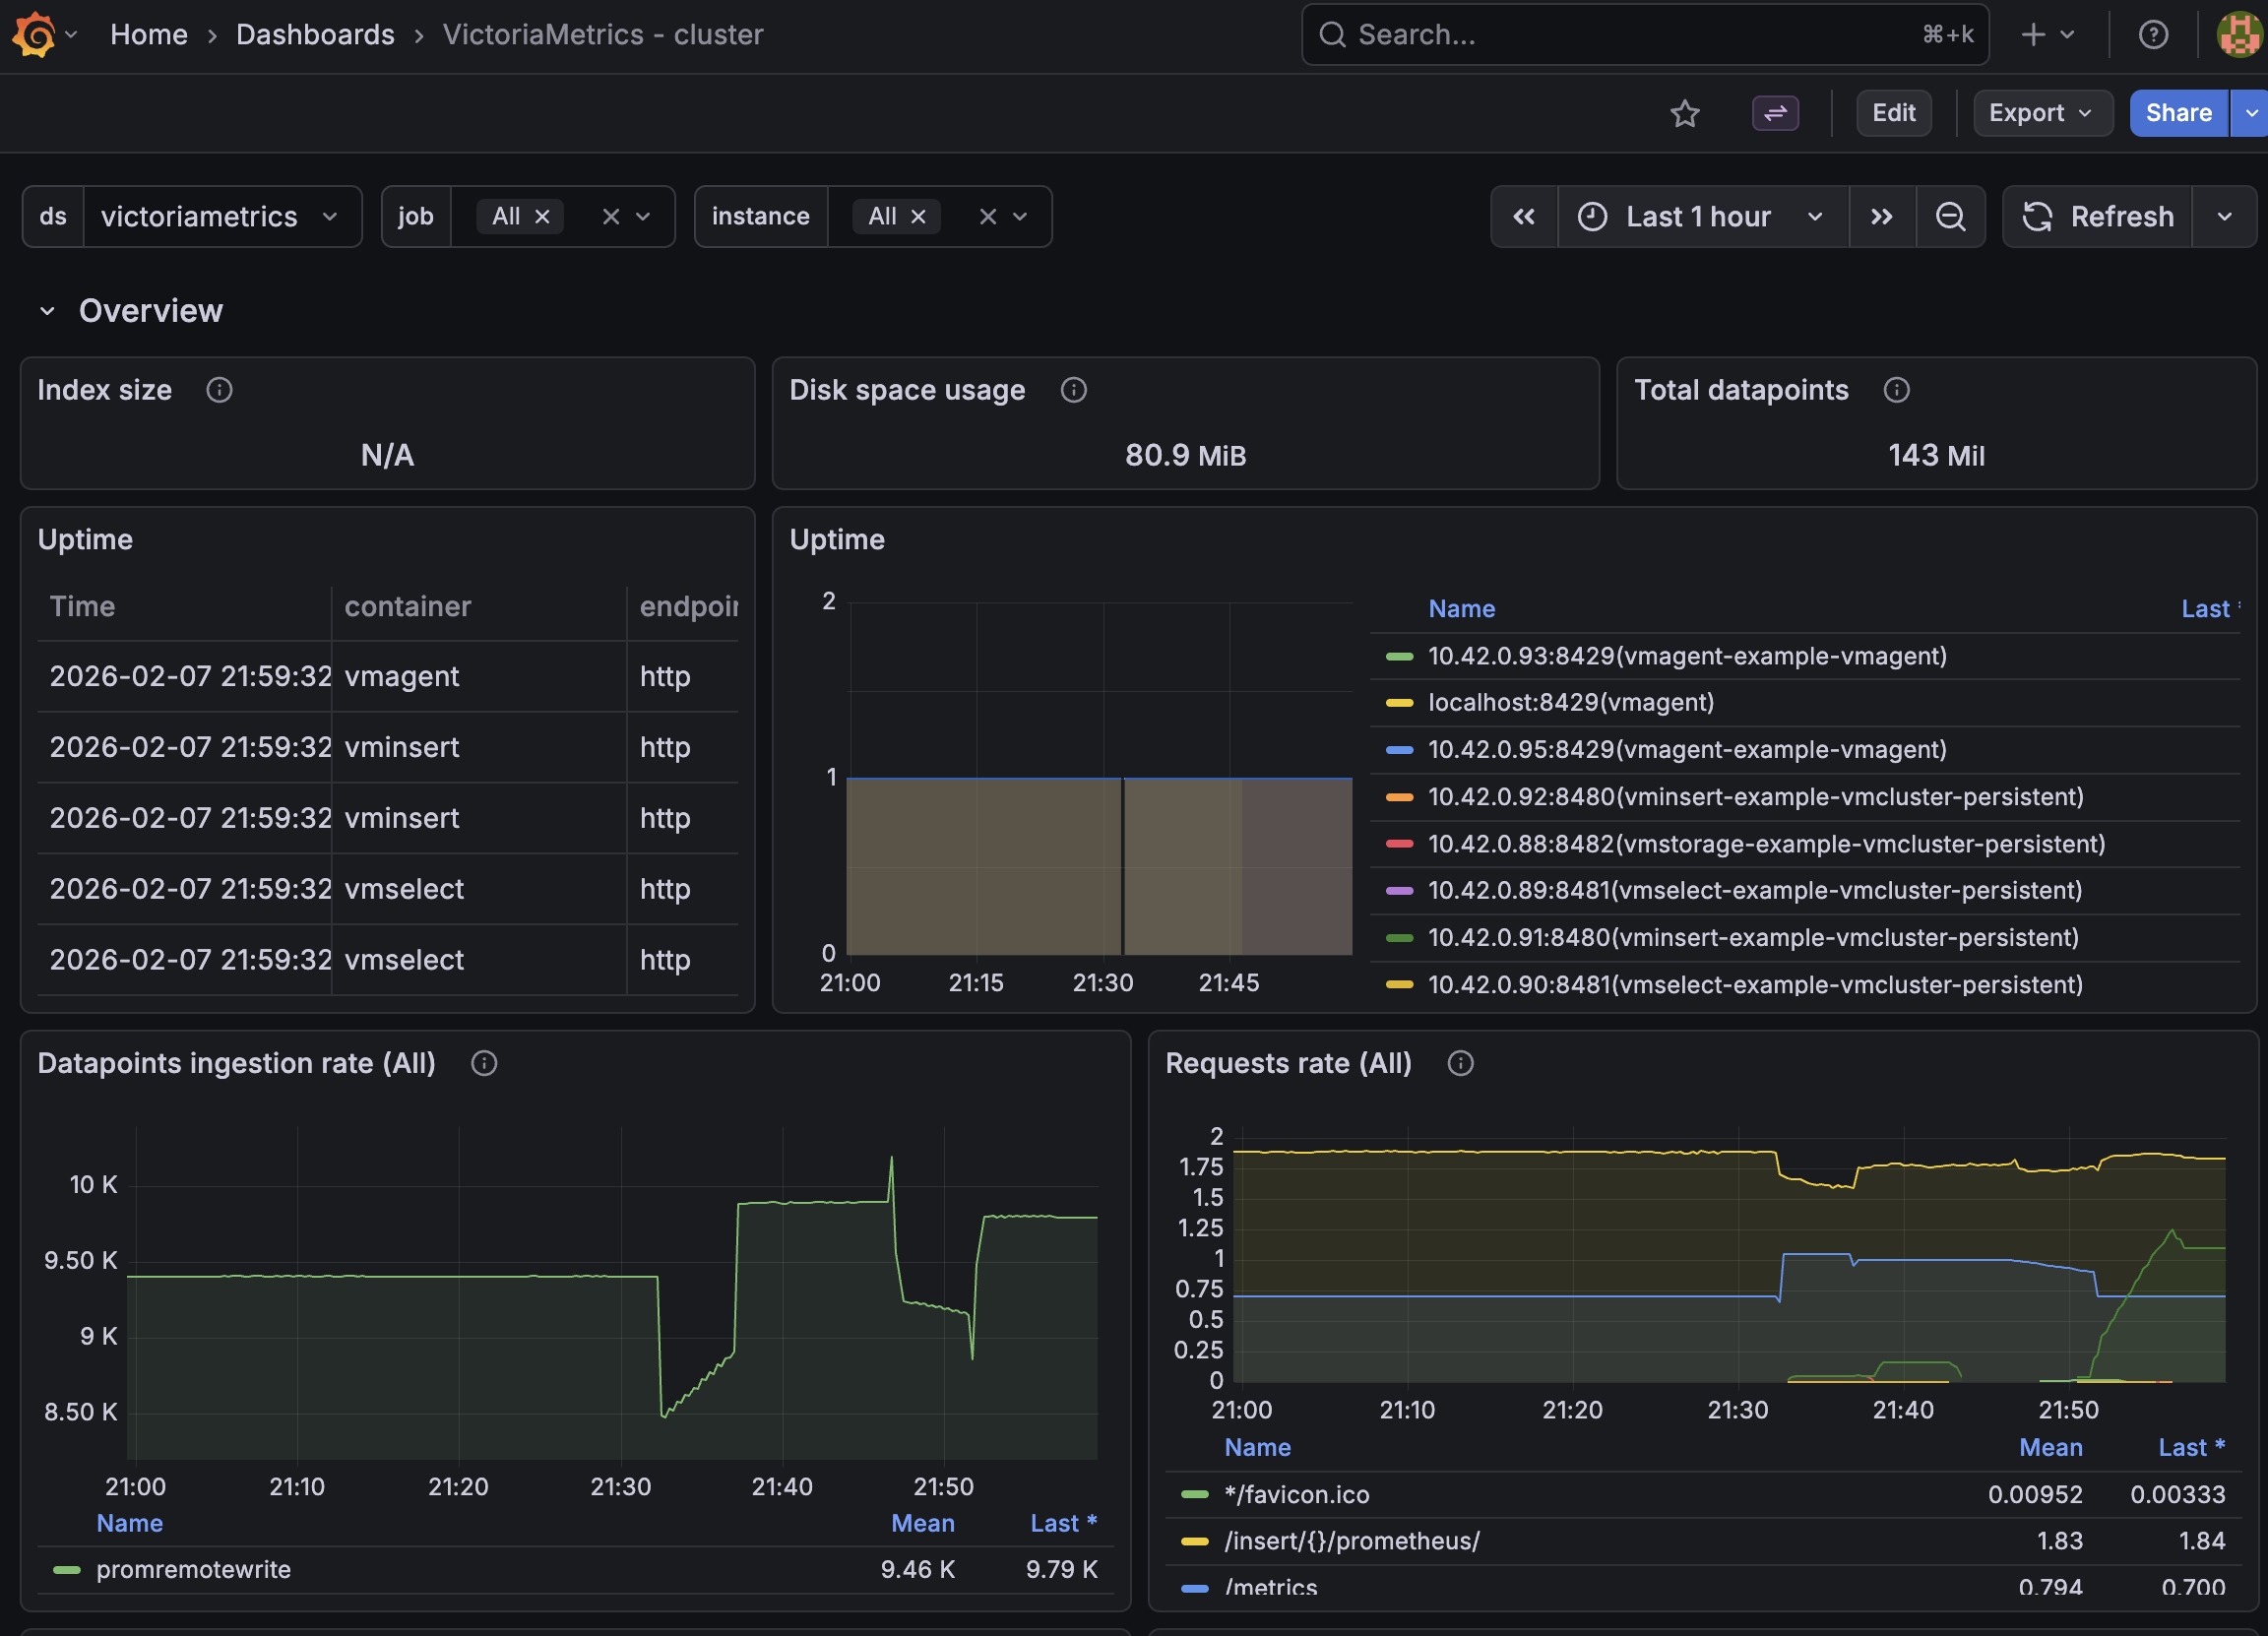This screenshot has width=2268, height=1636.
Task: Click the Grafana logo icon
Action: (34, 34)
